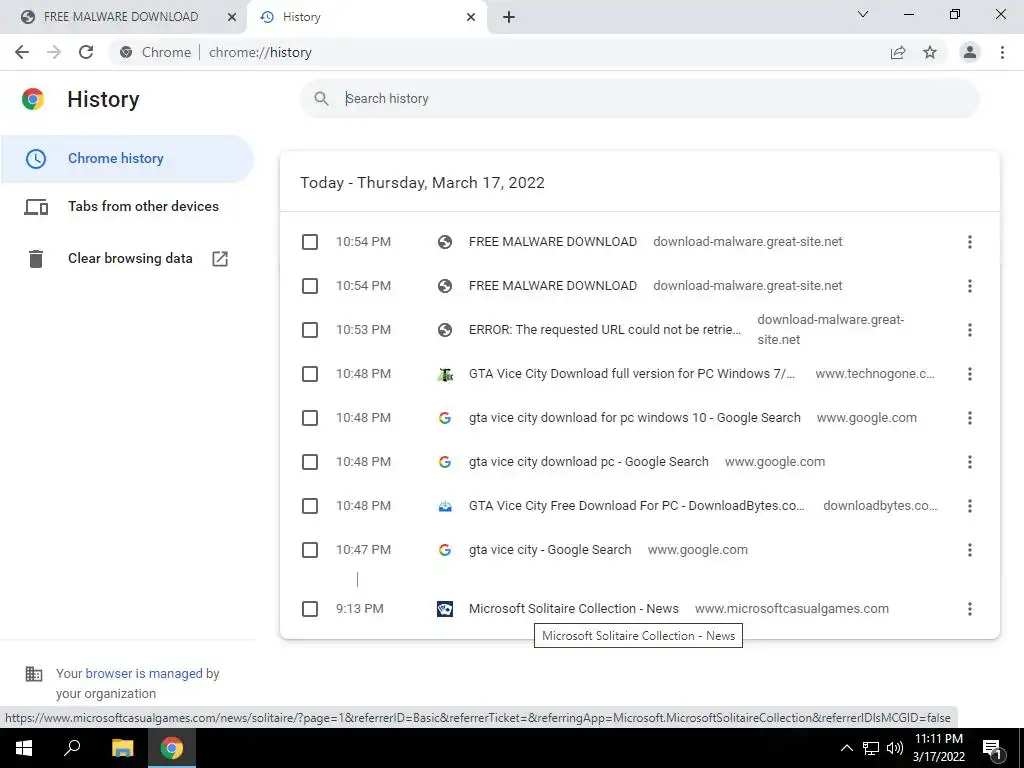Click the search magnifier icon in history search

pyautogui.click(x=321, y=99)
